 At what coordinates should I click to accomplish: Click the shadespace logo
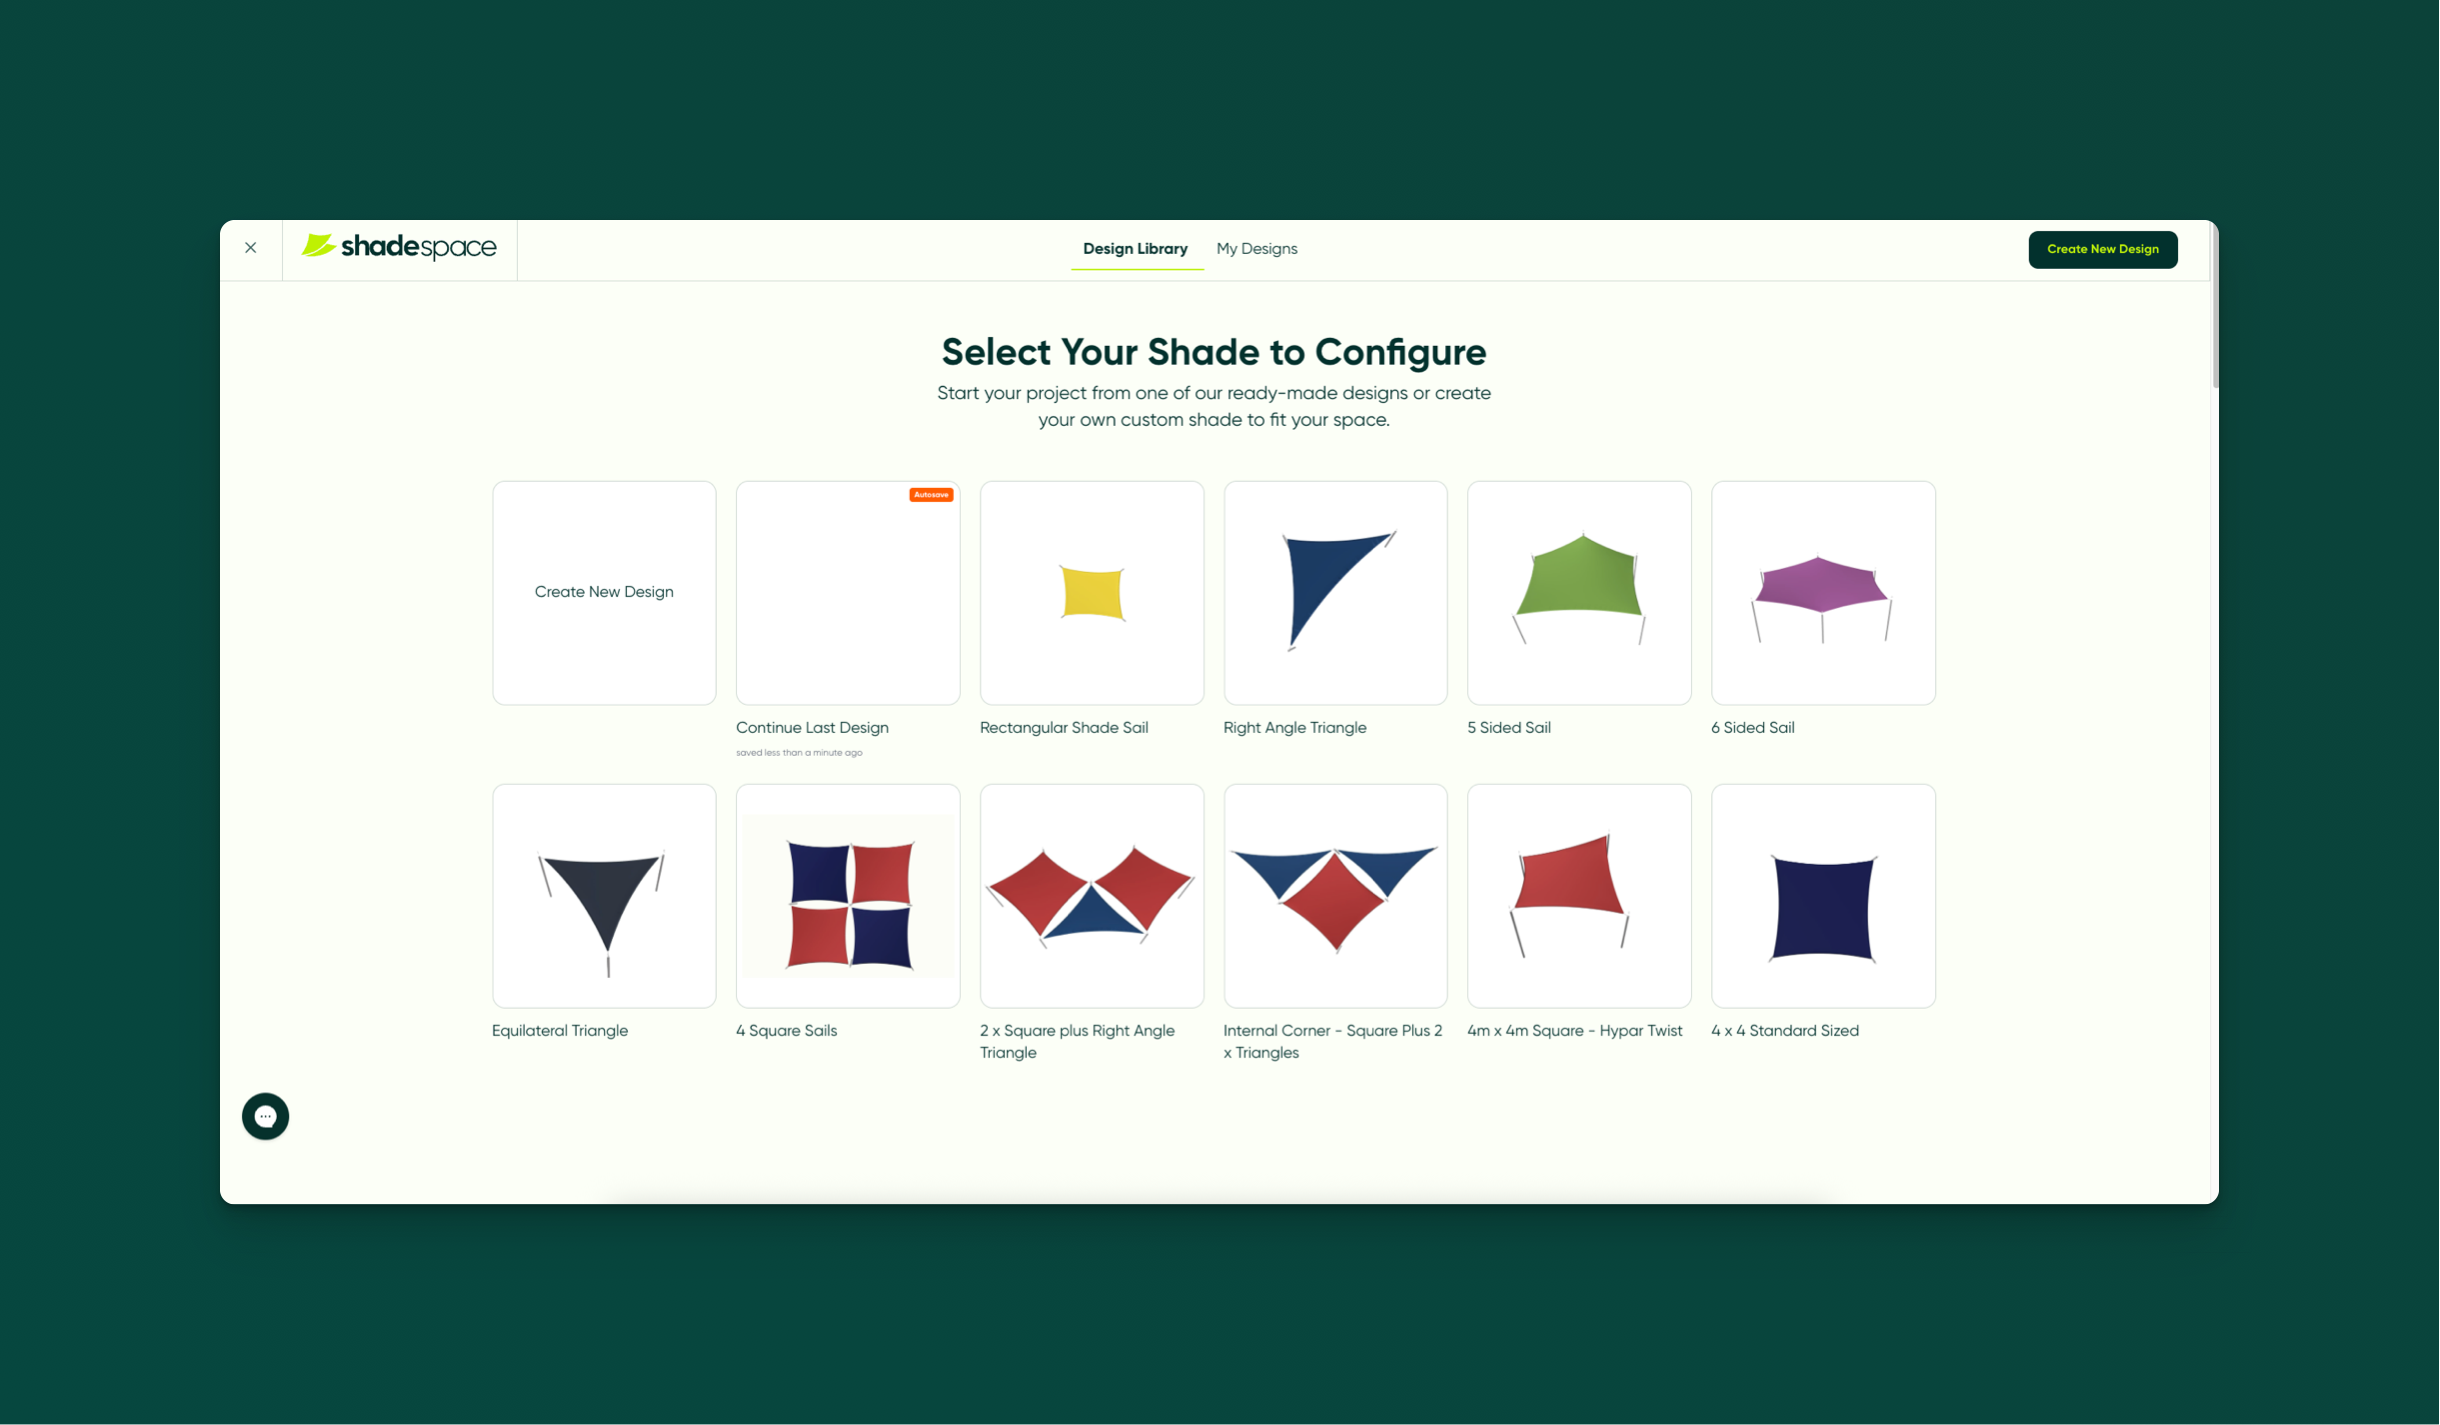point(399,246)
